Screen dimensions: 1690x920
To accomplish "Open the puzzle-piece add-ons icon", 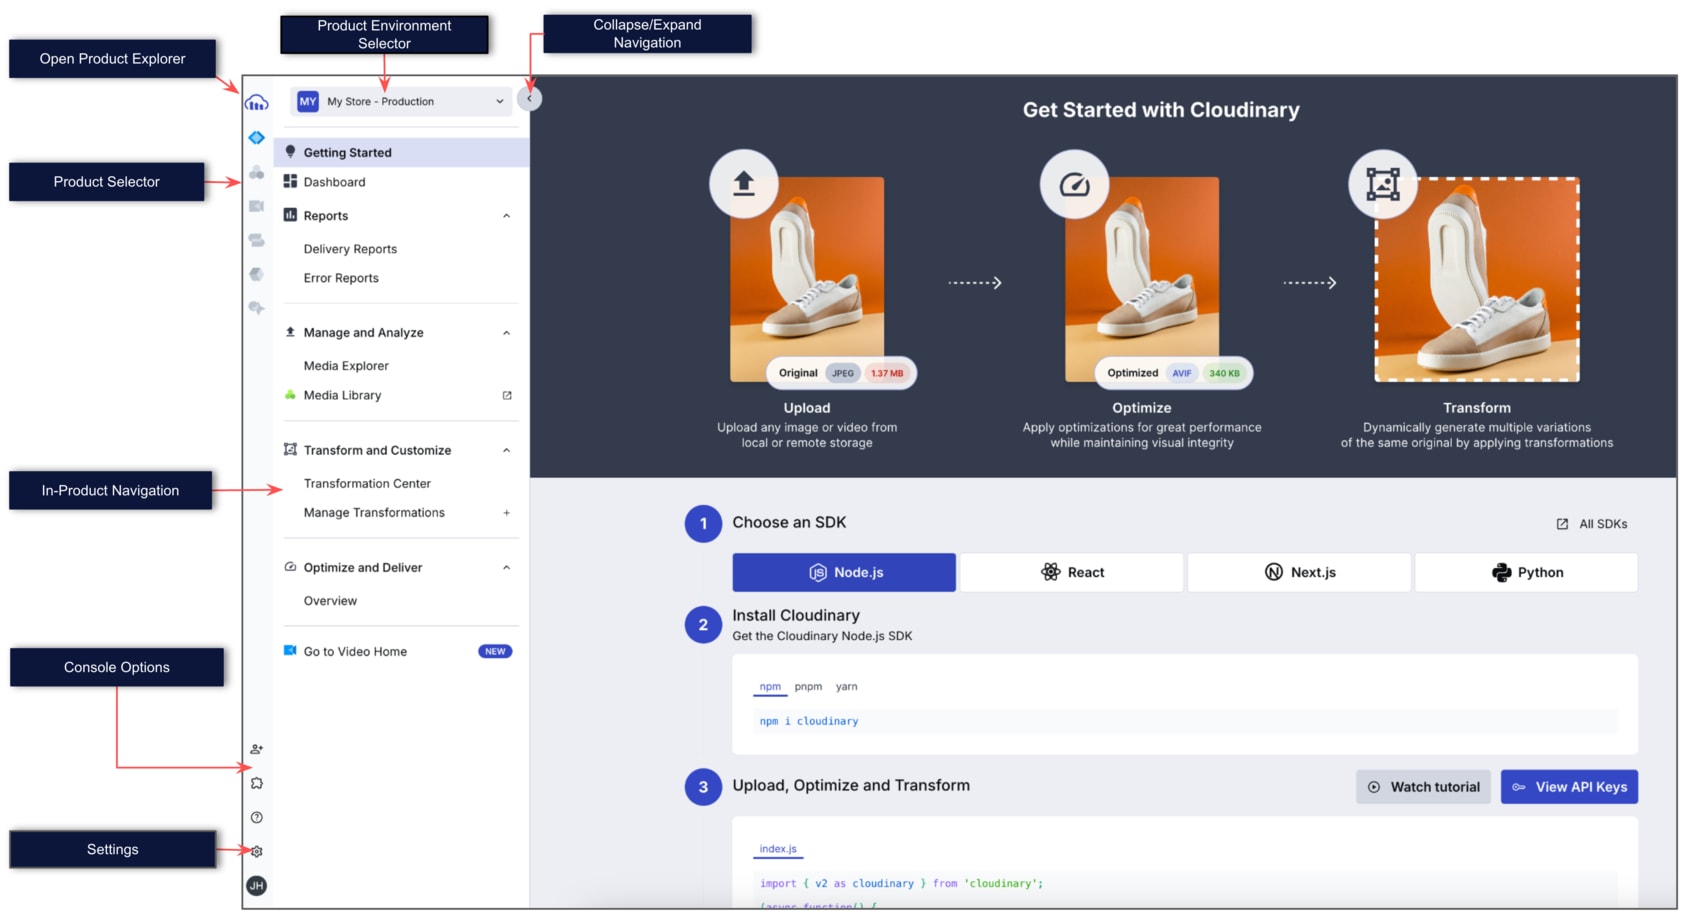I will click(x=257, y=783).
